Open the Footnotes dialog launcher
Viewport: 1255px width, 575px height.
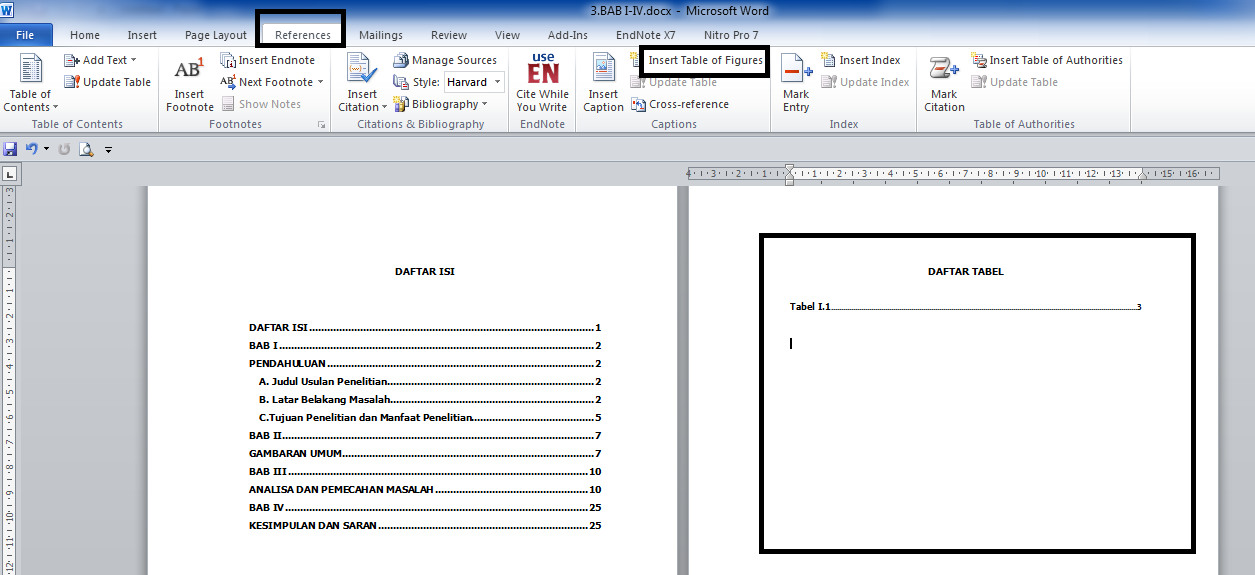click(321, 125)
